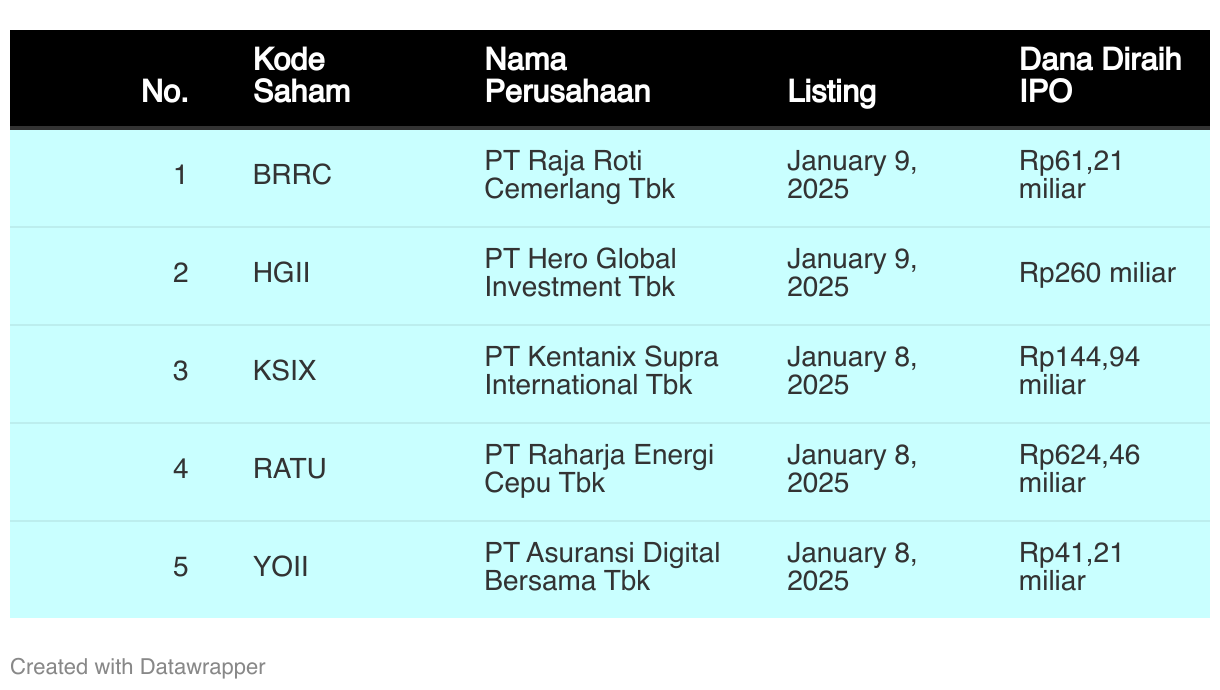Click 'PT Raja Roti Cemerlang Tbk' company name
The image size is (1220, 690).
tap(579, 175)
